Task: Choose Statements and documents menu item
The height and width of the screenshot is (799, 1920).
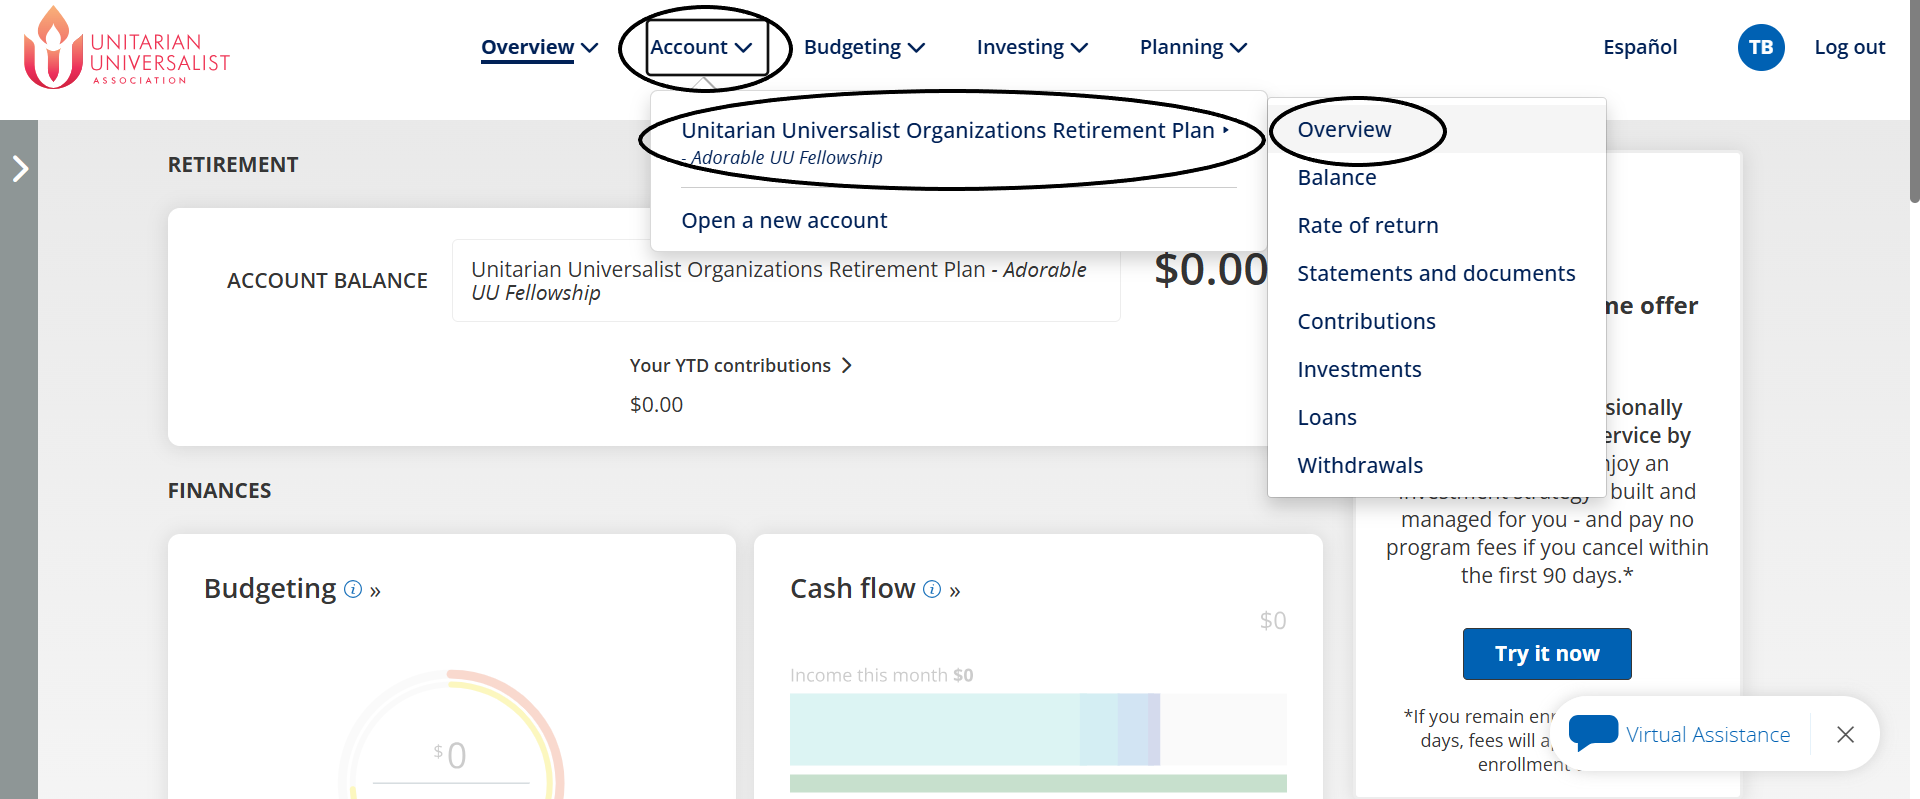Action: [x=1436, y=274]
